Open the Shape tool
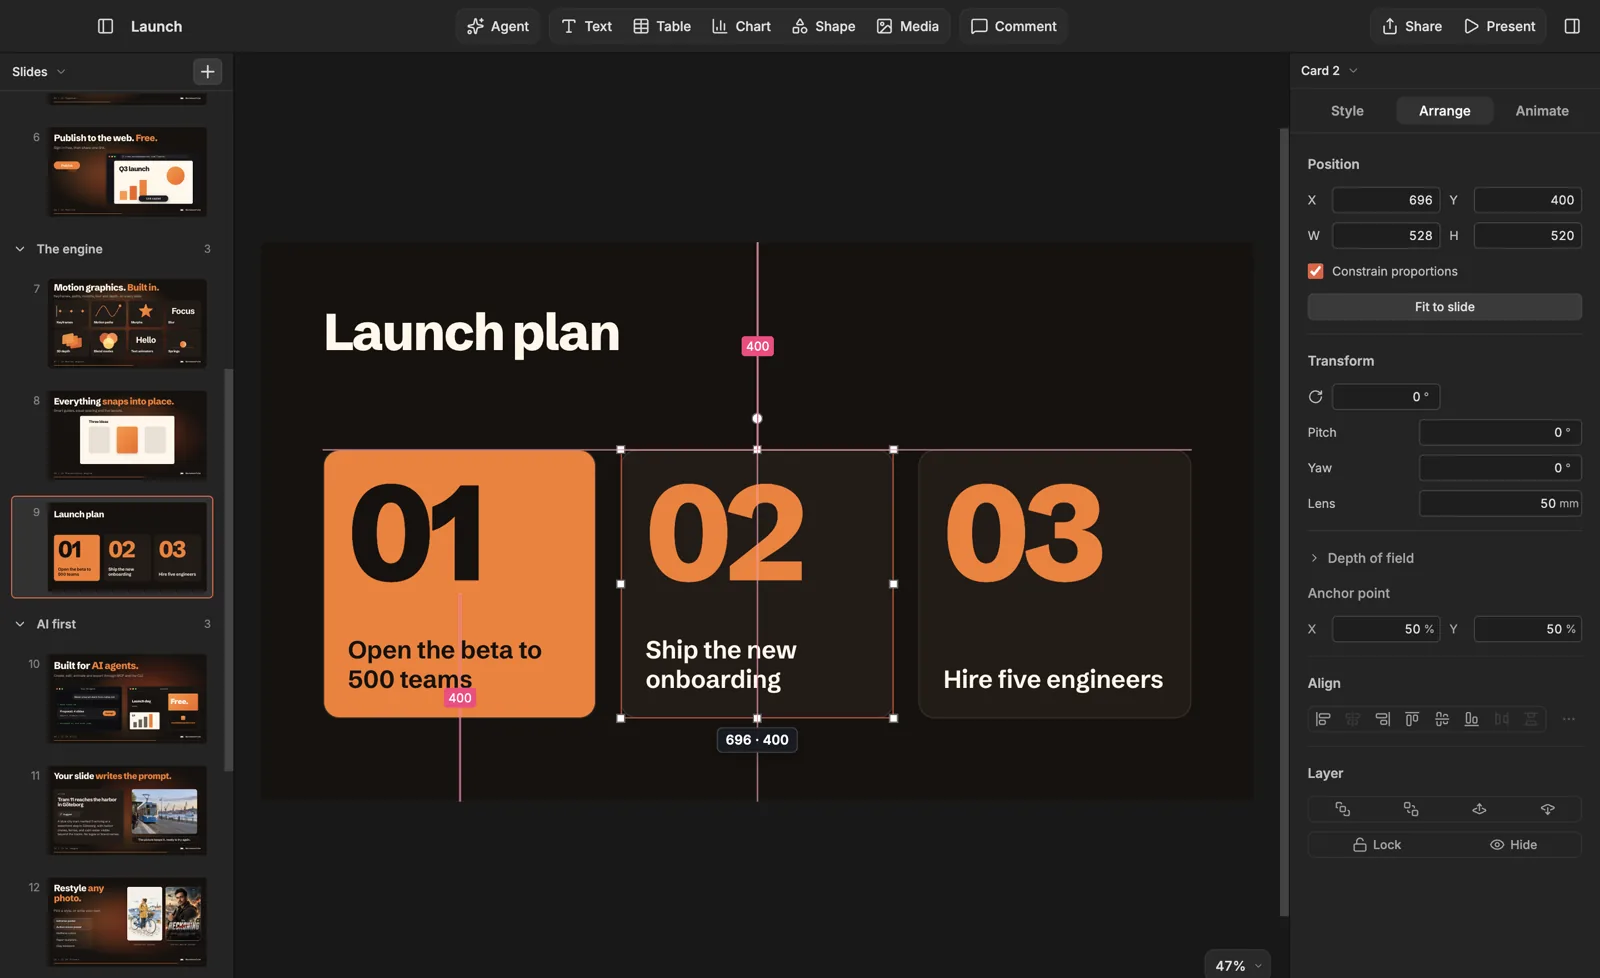This screenshot has width=1600, height=978. click(x=823, y=26)
